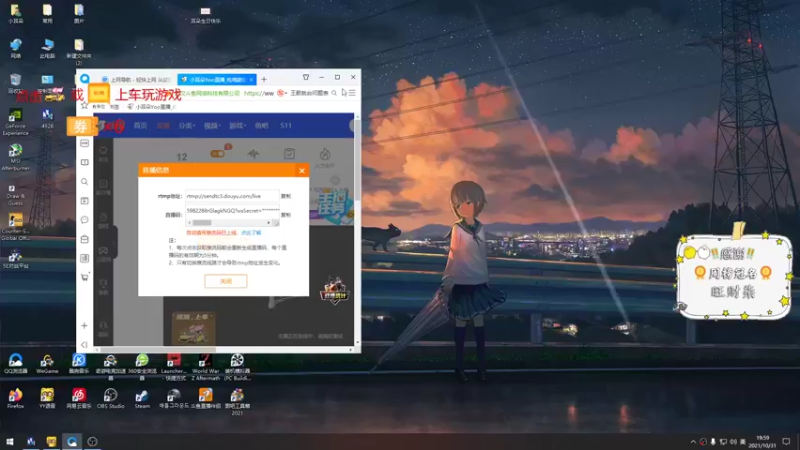
Task: Click the waveform icon above the dialog
Action: point(253,154)
